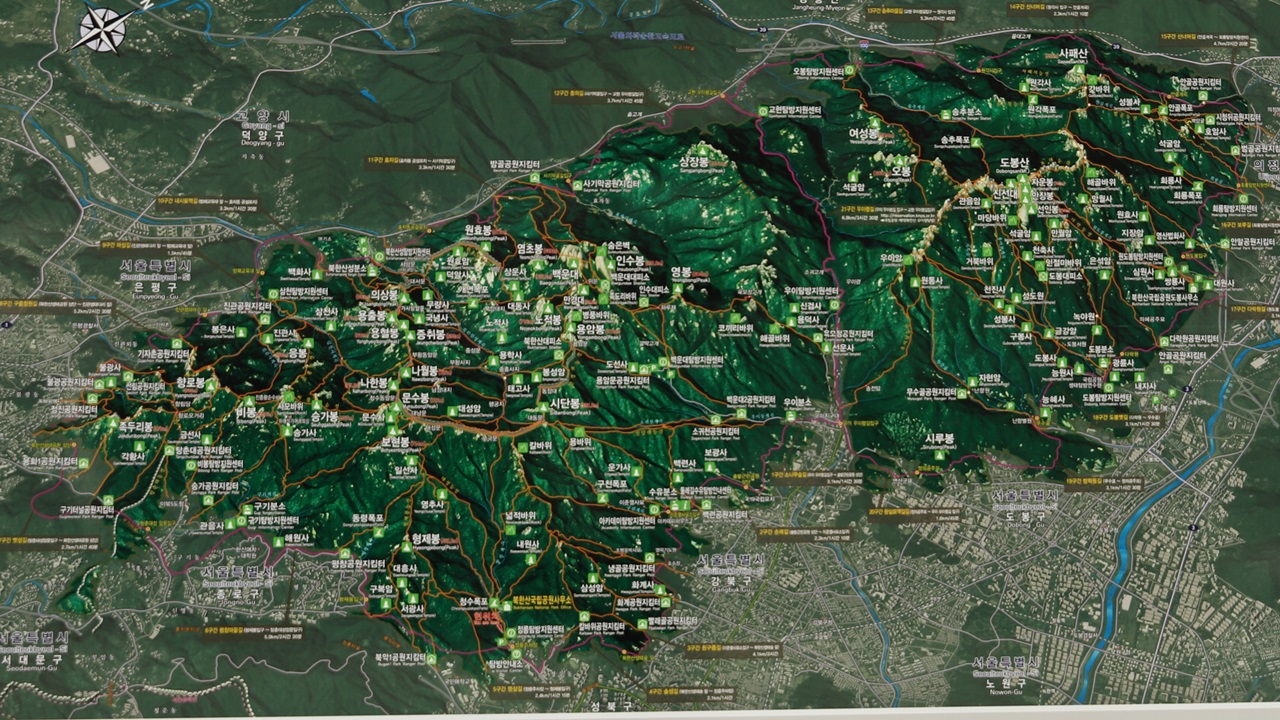Click the 코끼리바위 rock label
Viewport: 1280px width, 720px height.
coord(734,326)
